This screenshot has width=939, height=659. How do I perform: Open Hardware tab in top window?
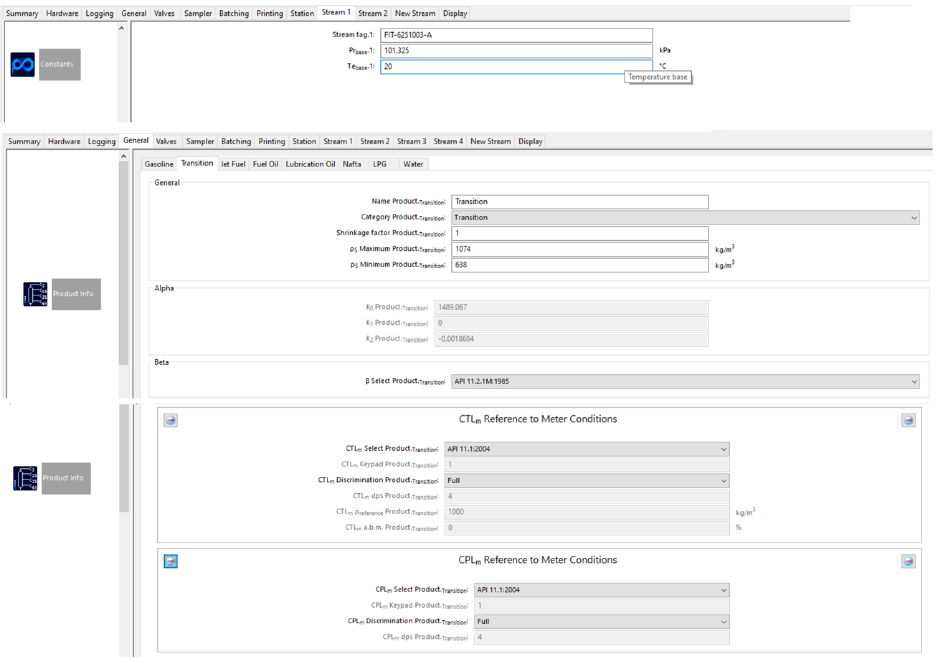point(62,13)
